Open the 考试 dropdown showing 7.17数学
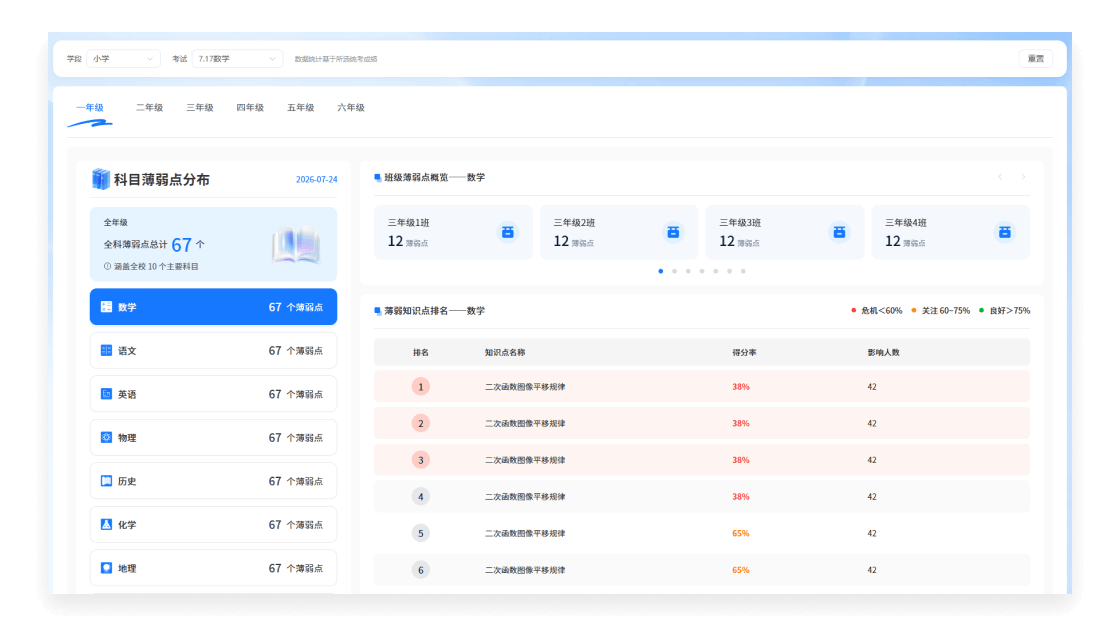Viewport: 1120px width, 640px height. pos(237,59)
